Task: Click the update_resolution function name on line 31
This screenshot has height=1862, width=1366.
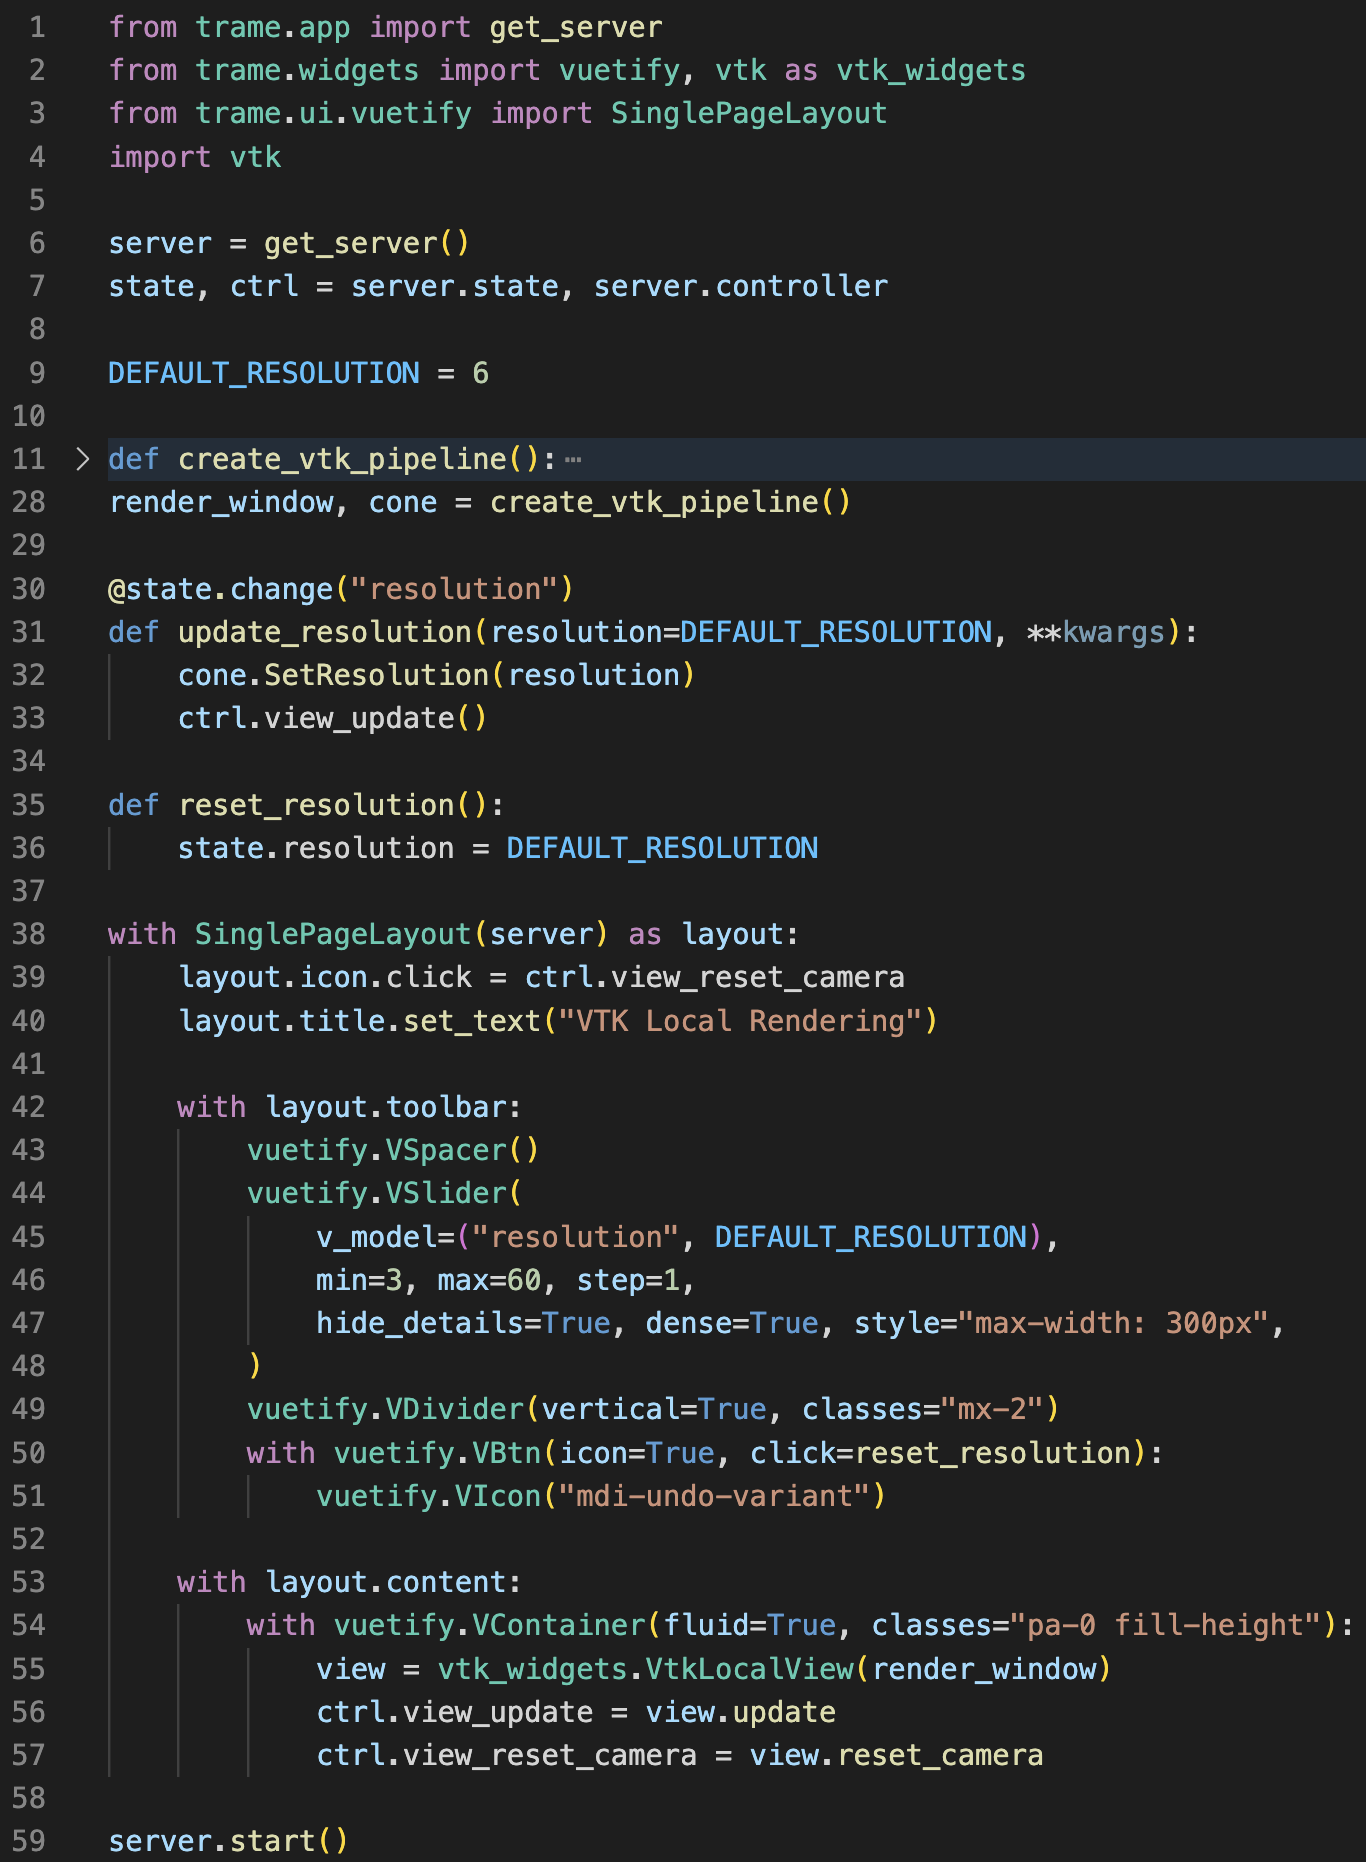Action: (324, 632)
